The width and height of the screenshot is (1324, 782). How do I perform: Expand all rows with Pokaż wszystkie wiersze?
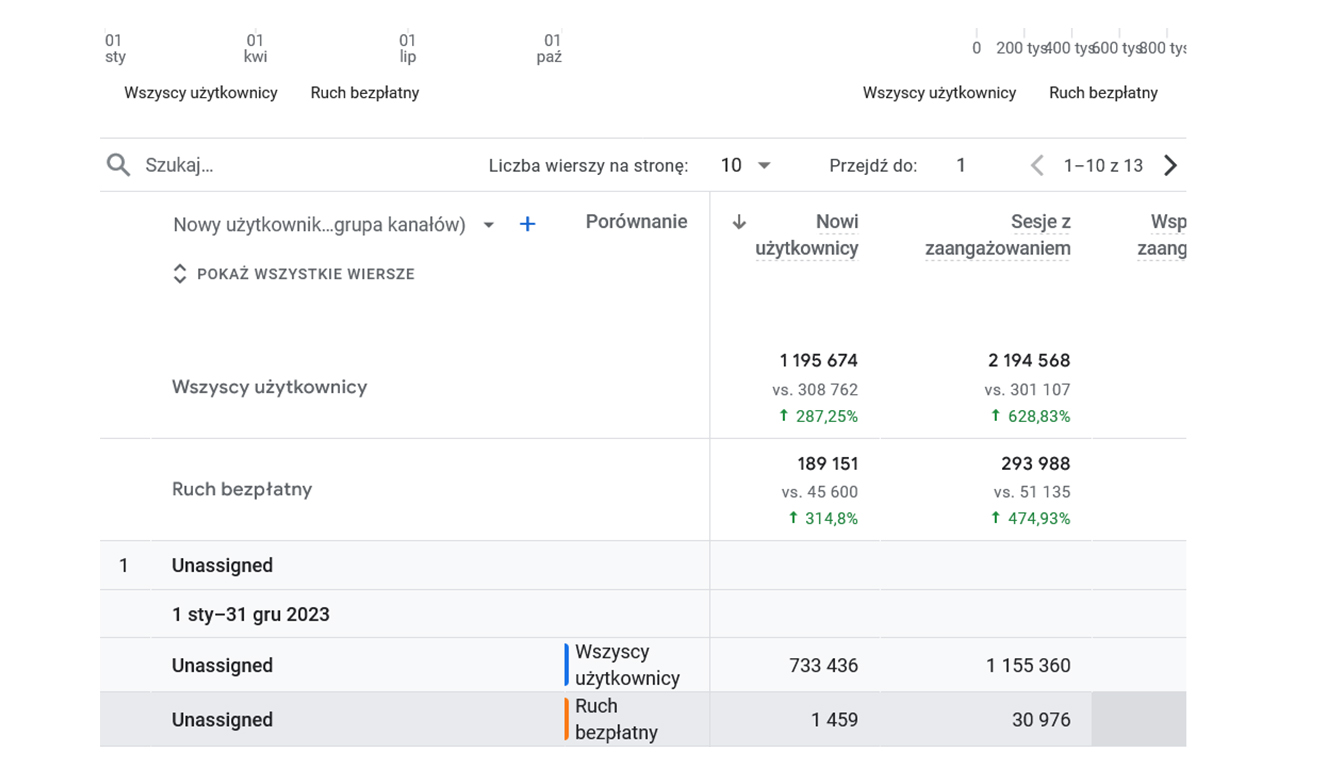tap(294, 274)
